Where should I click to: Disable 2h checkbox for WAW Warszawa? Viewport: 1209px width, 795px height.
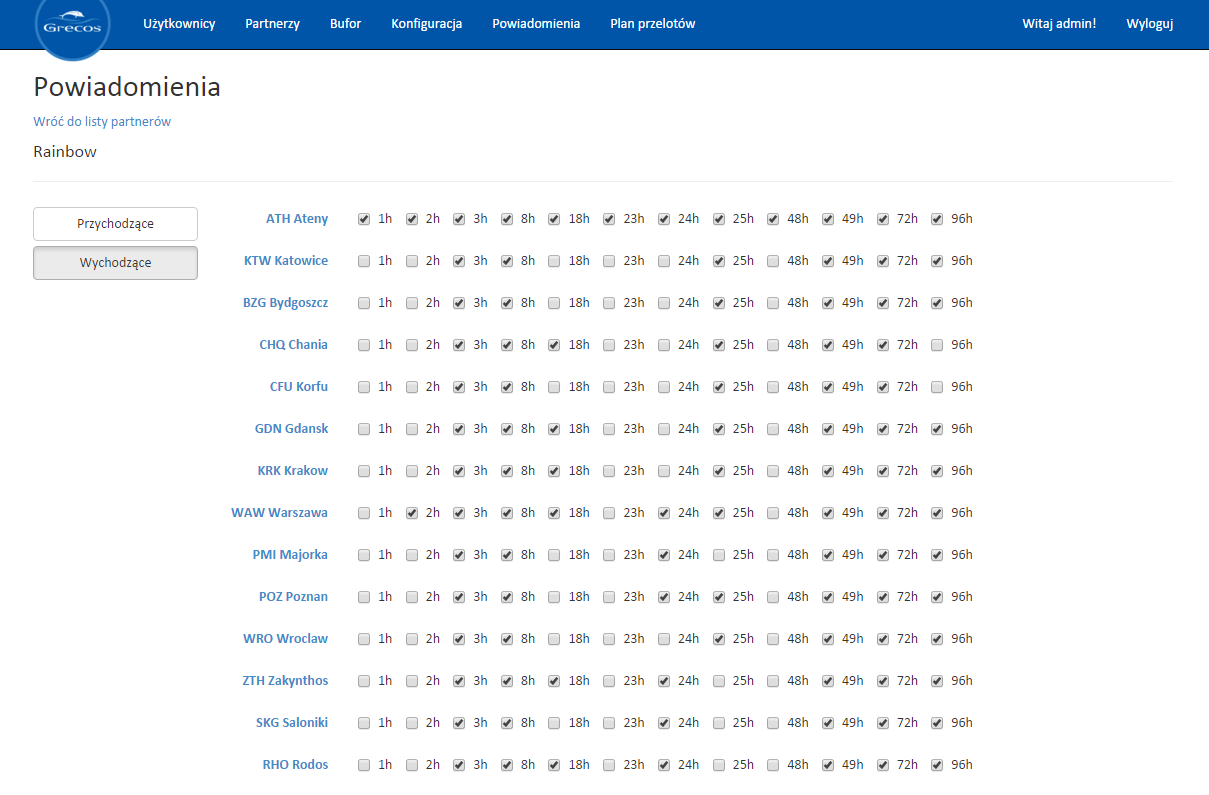tap(412, 513)
